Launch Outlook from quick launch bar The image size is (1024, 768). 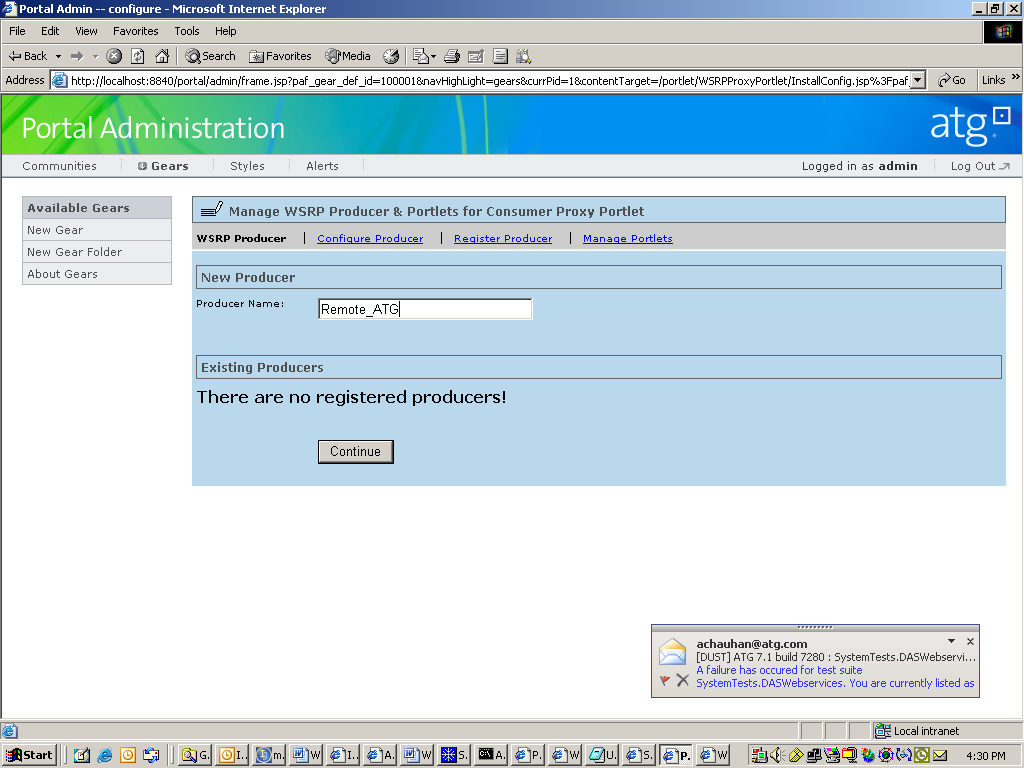(x=128, y=755)
